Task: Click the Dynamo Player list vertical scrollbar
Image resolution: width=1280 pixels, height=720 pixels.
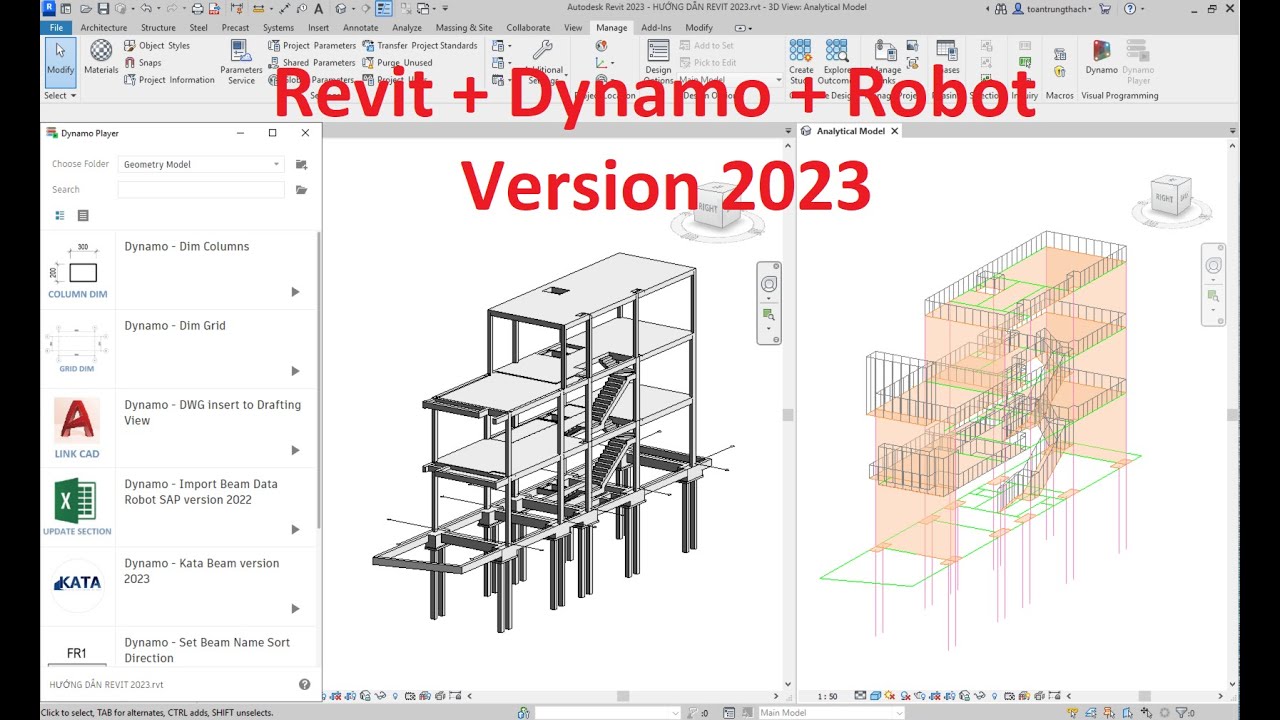Action: pos(319,380)
